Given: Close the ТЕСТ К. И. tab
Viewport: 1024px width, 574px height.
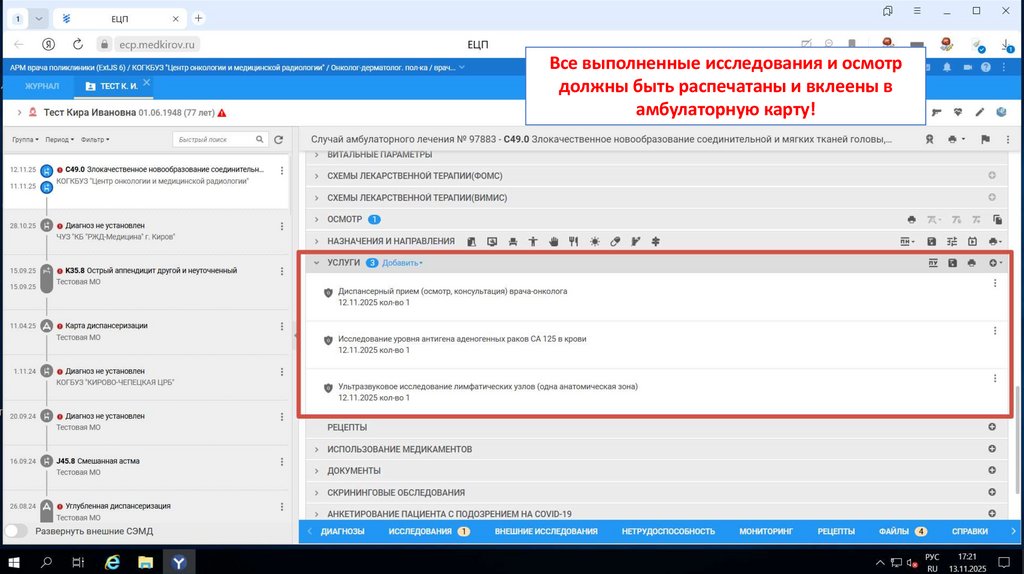Looking at the screenshot, I should 146,82.
